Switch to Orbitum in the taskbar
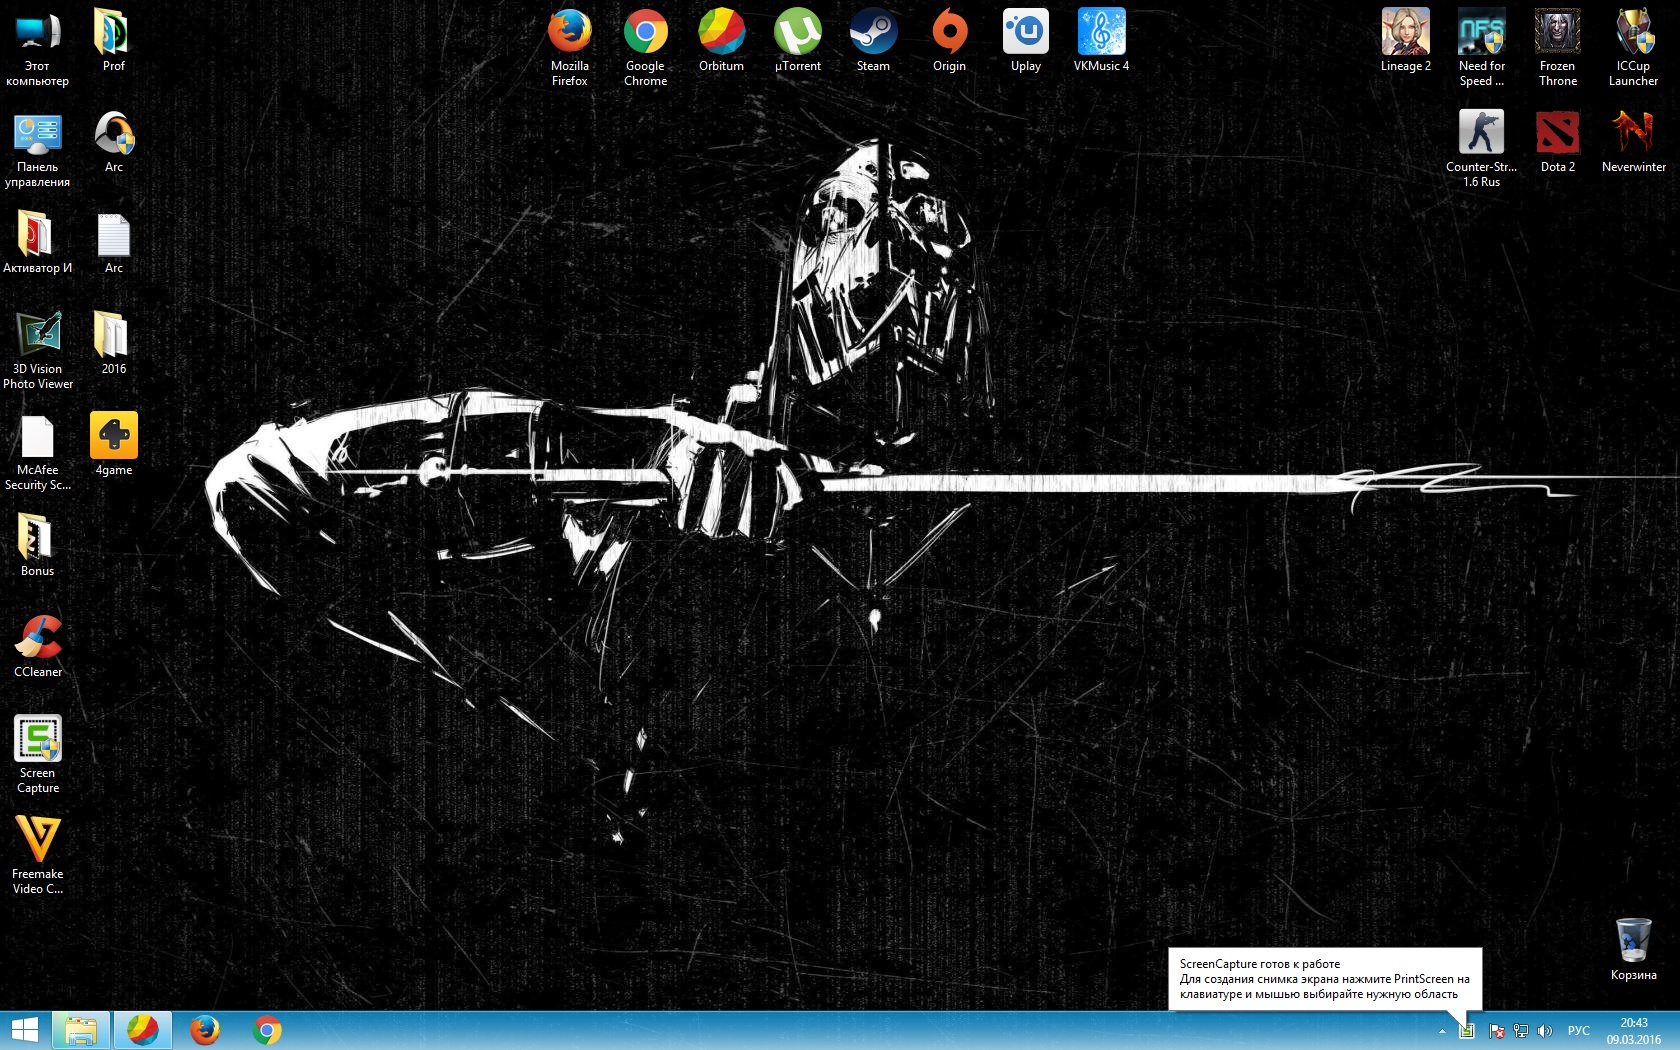 coord(143,1030)
